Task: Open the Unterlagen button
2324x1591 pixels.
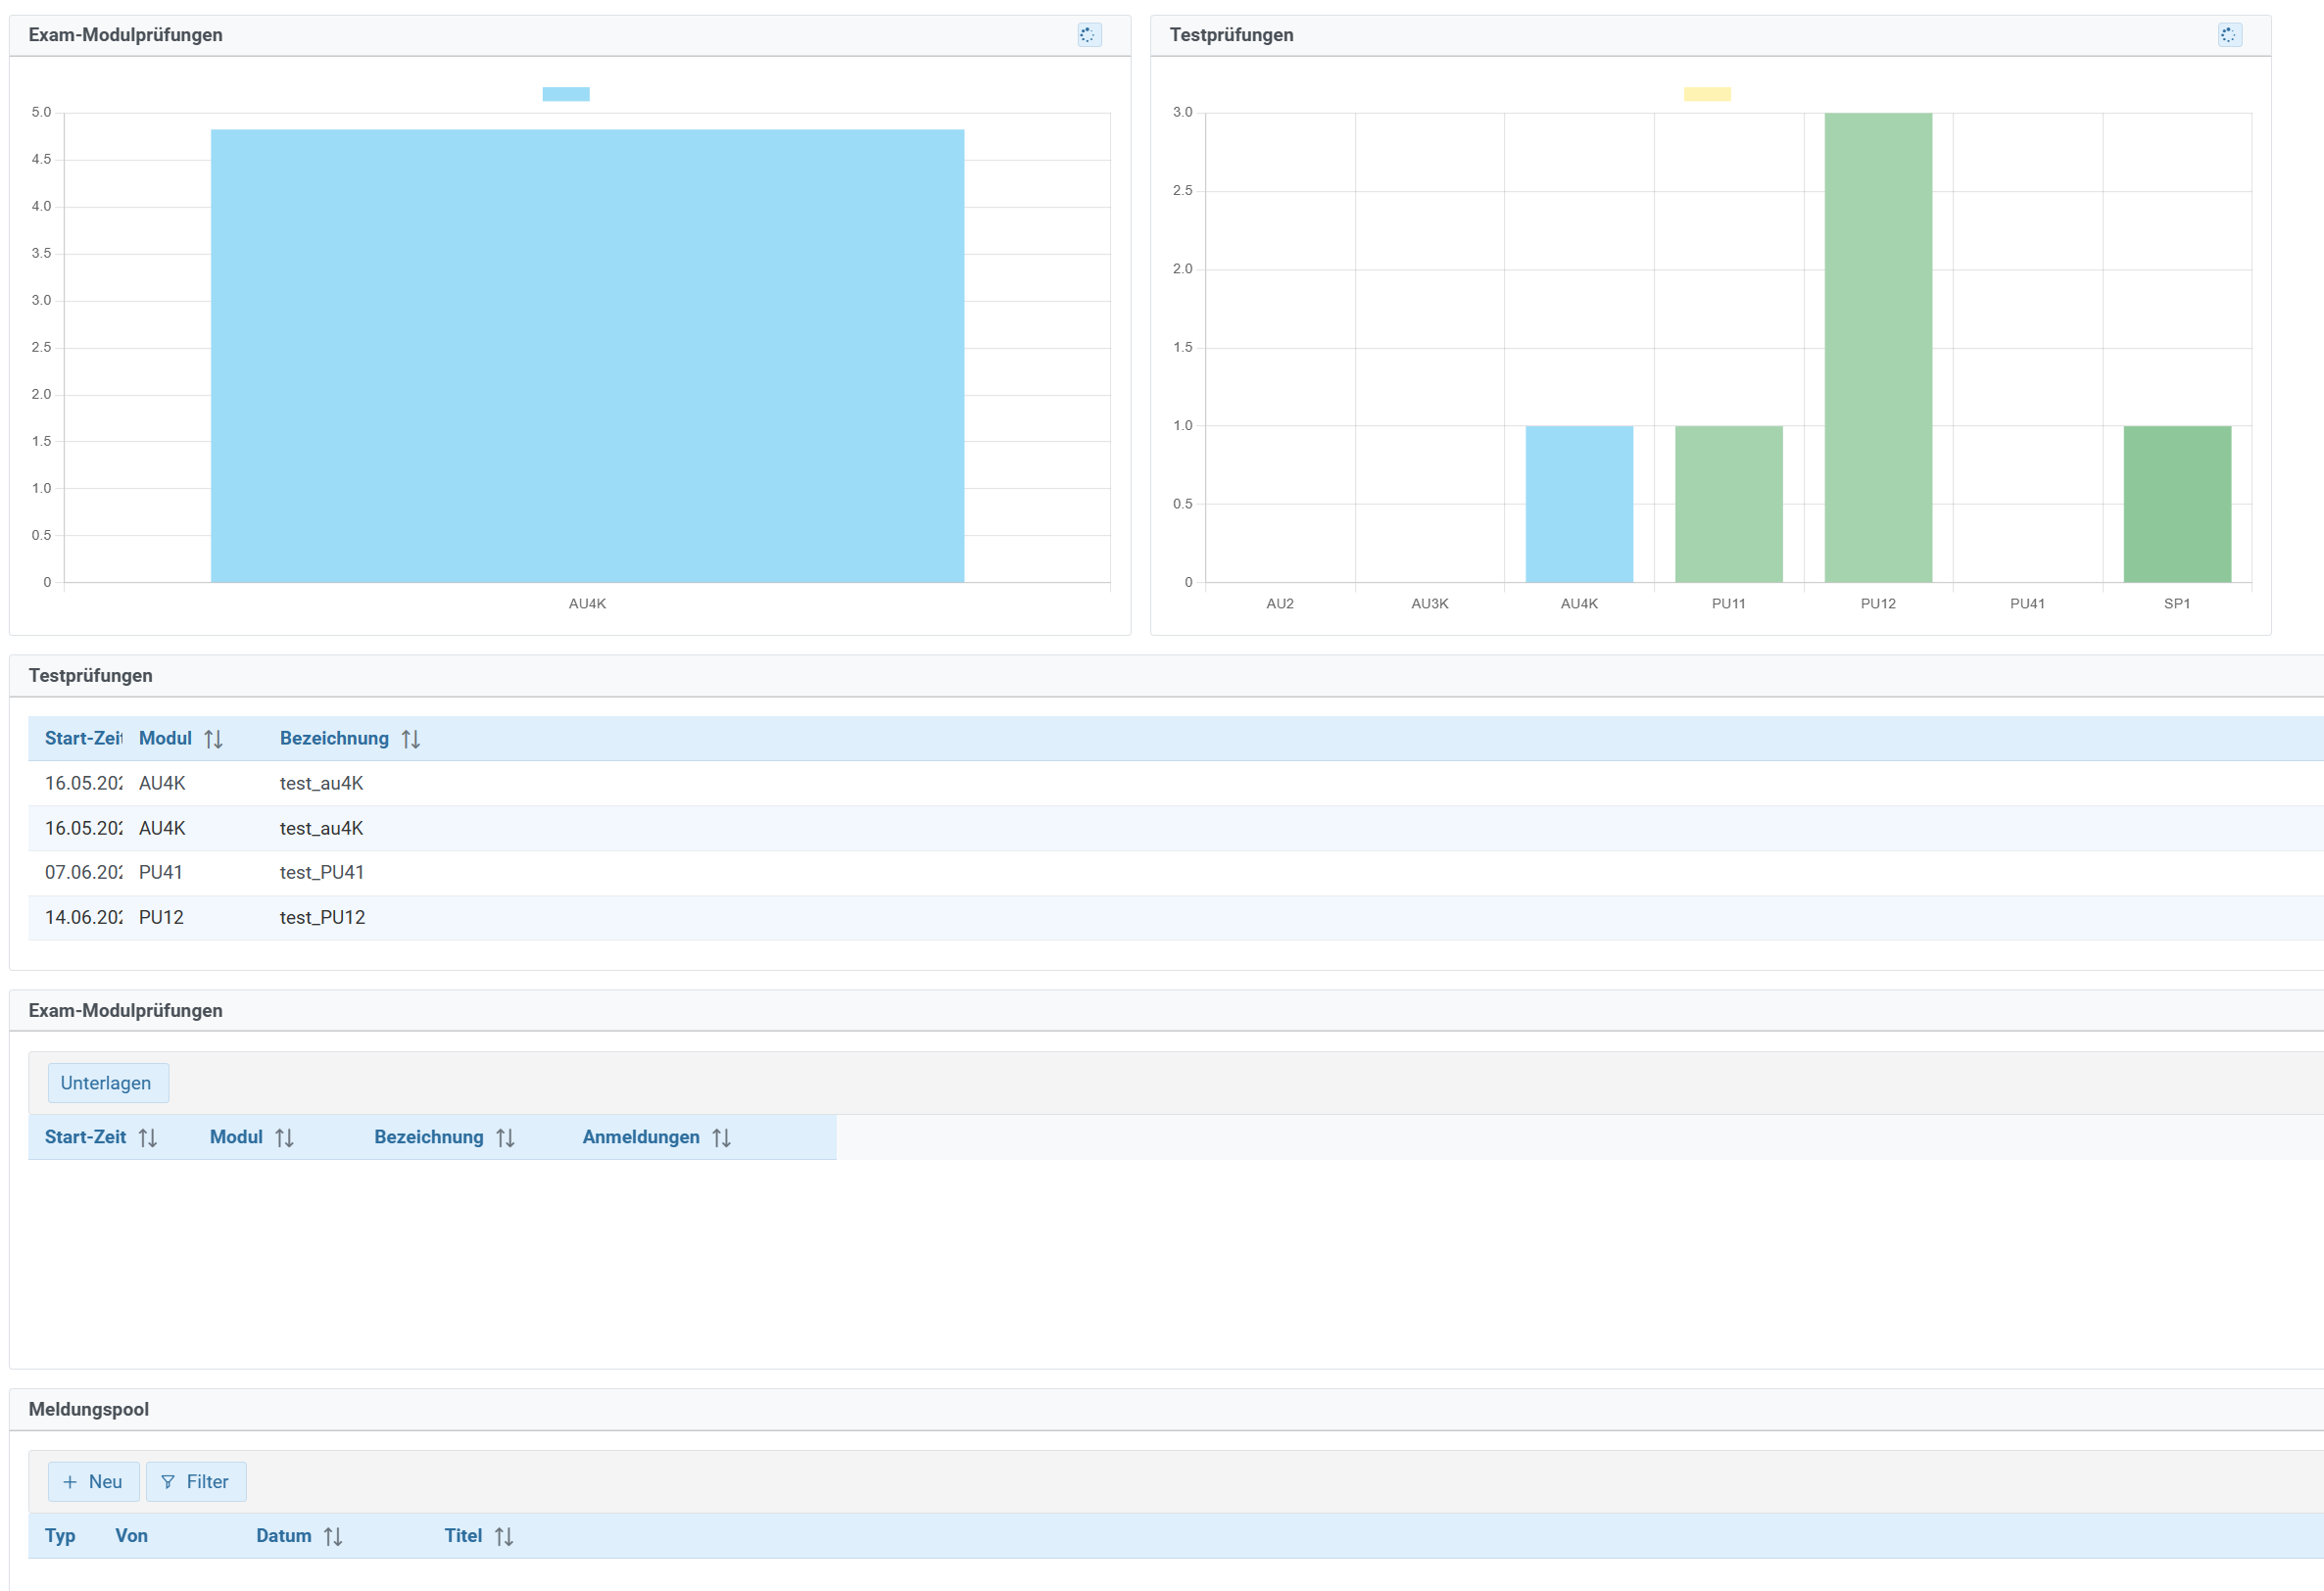Action: click(x=108, y=1083)
